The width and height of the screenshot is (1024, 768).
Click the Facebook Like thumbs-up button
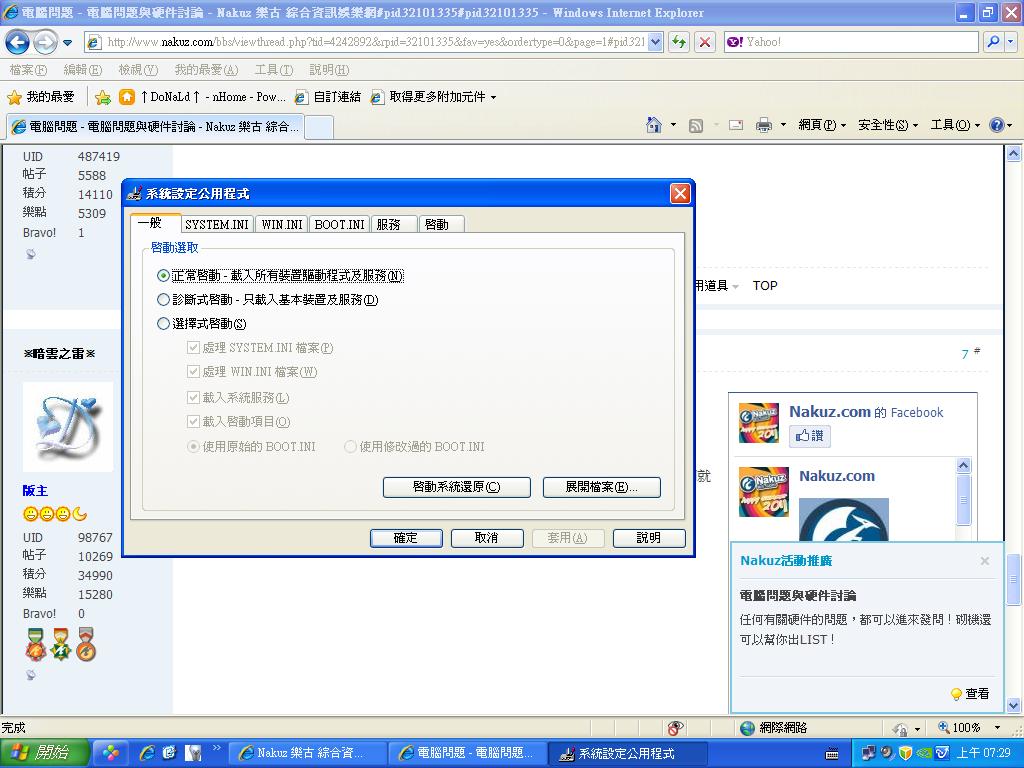tap(809, 436)
